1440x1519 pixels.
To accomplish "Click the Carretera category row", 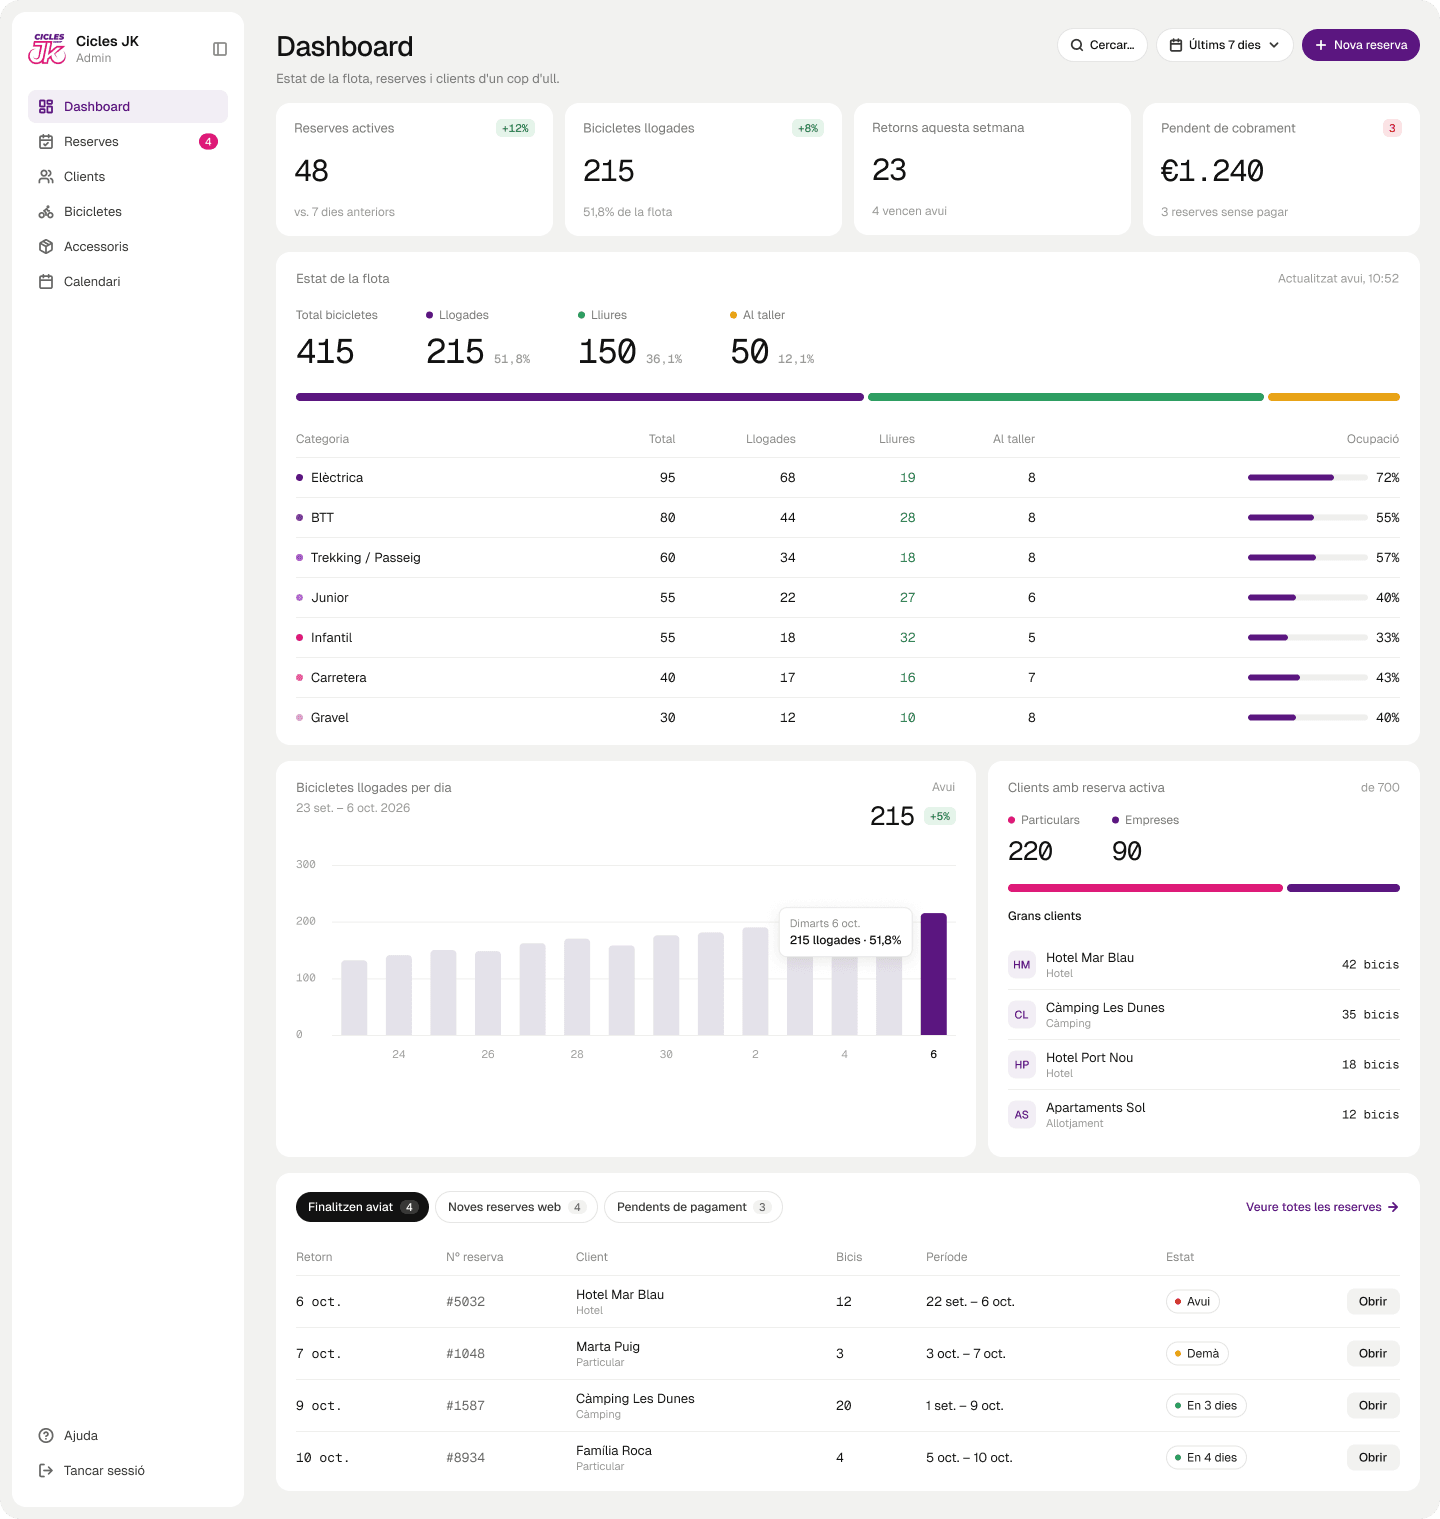I will [x=848, y=678].
